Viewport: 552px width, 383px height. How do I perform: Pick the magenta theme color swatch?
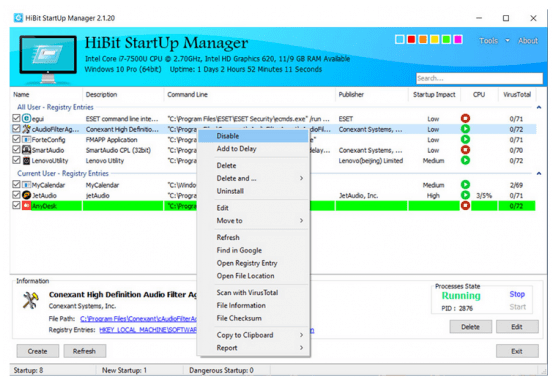click(x=458, y=39)
